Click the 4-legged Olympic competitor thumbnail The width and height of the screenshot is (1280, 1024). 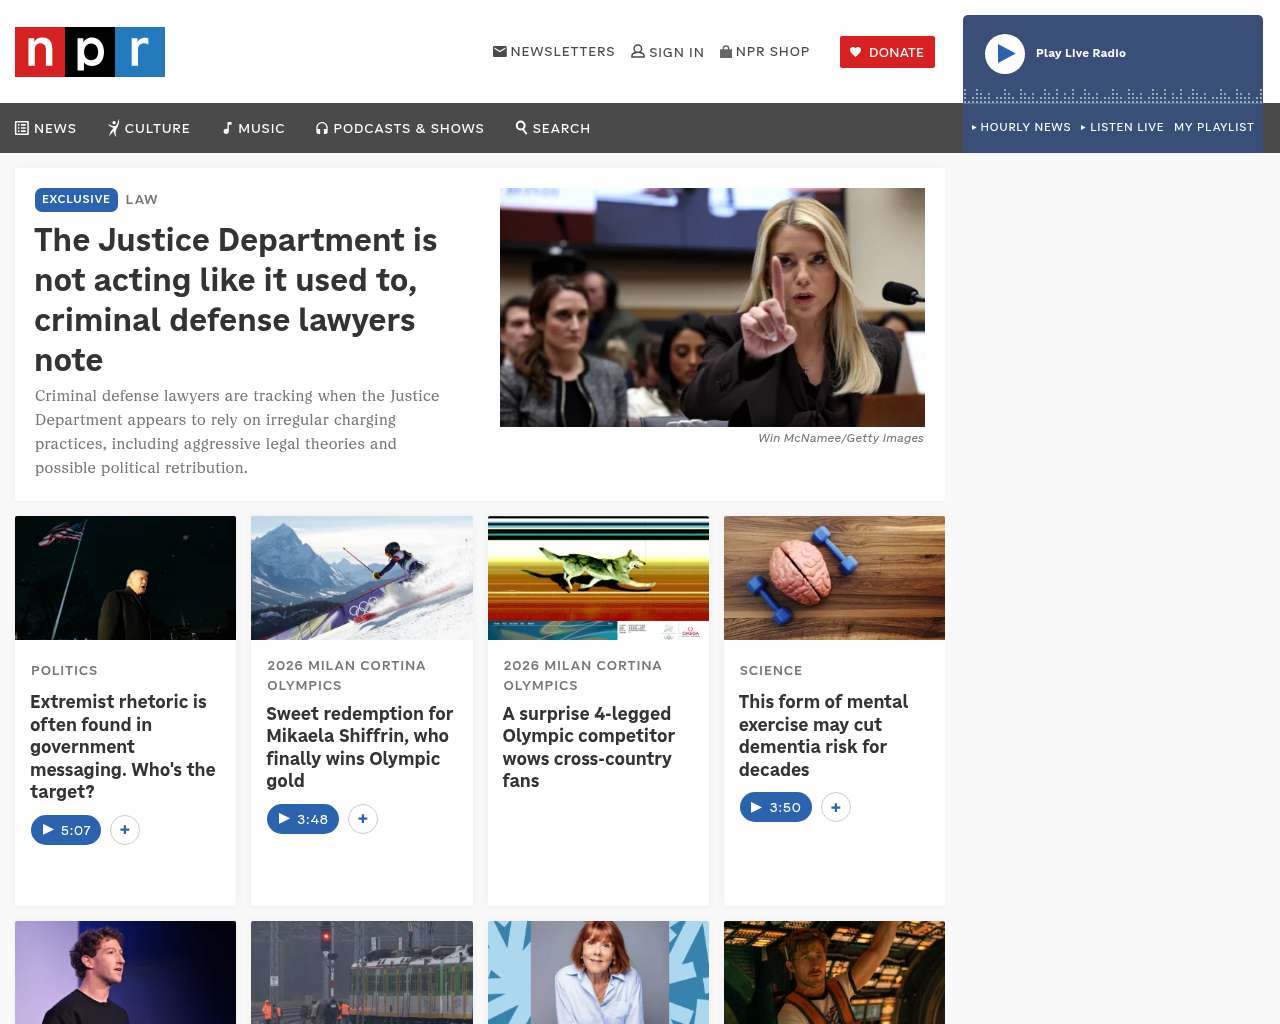point(598,578)
